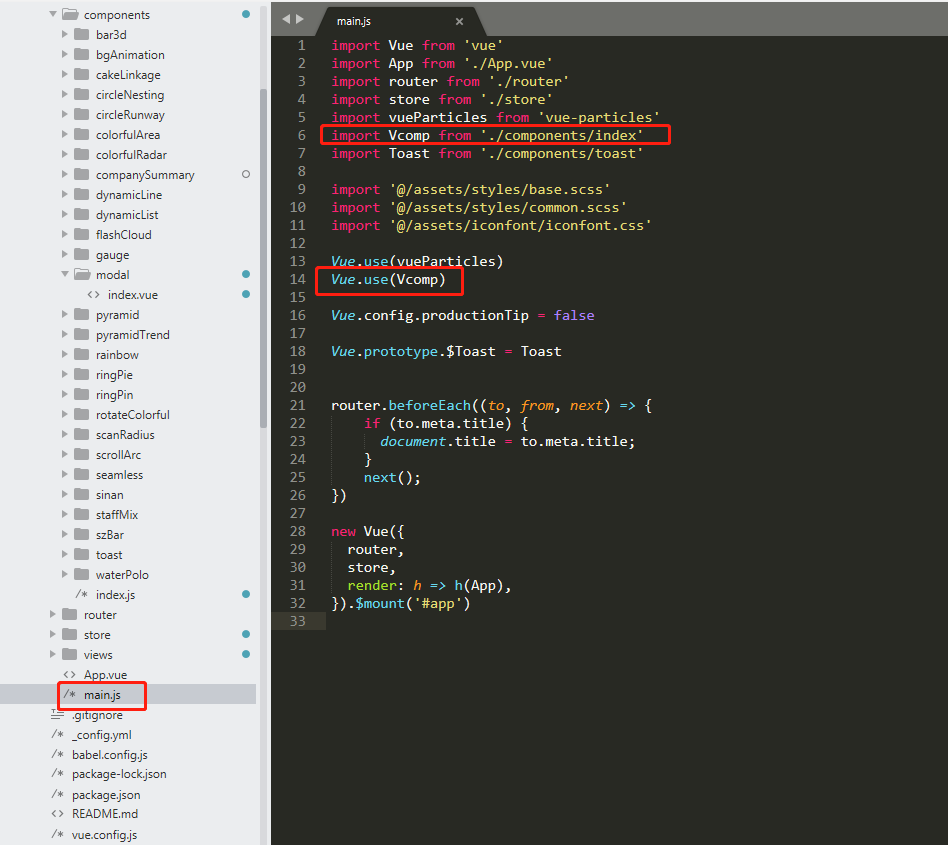Expand the store folder arrow
This screenshot has height=845, width=948.
coord(53,635)
